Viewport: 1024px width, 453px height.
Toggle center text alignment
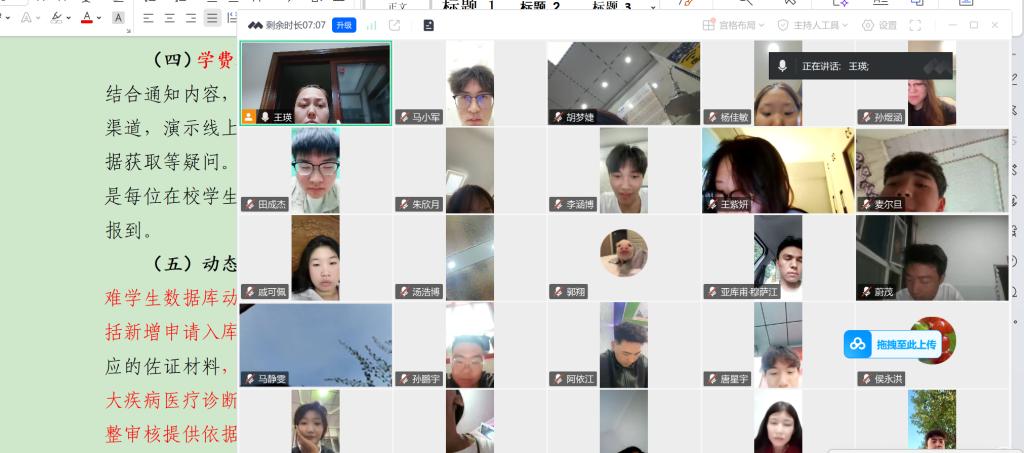(168, 18)
